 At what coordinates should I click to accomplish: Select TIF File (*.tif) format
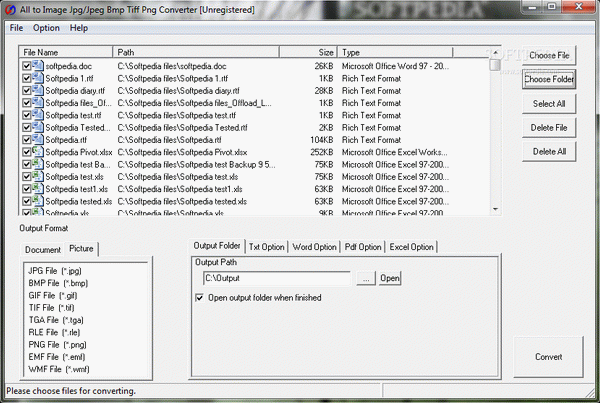point(52,308)
